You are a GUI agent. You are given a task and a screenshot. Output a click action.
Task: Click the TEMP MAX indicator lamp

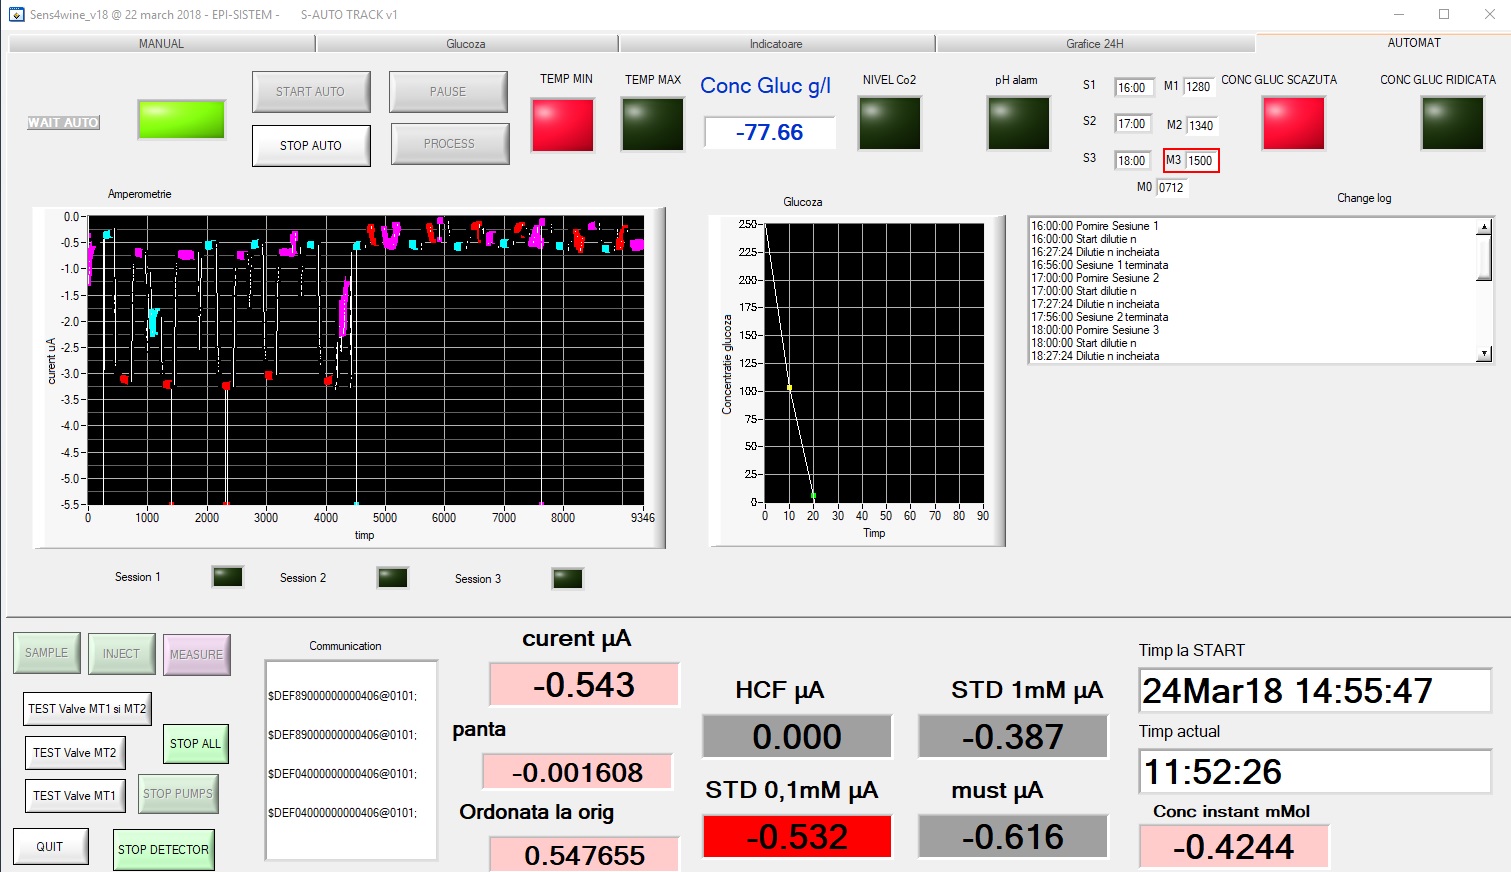pos(653,124)
